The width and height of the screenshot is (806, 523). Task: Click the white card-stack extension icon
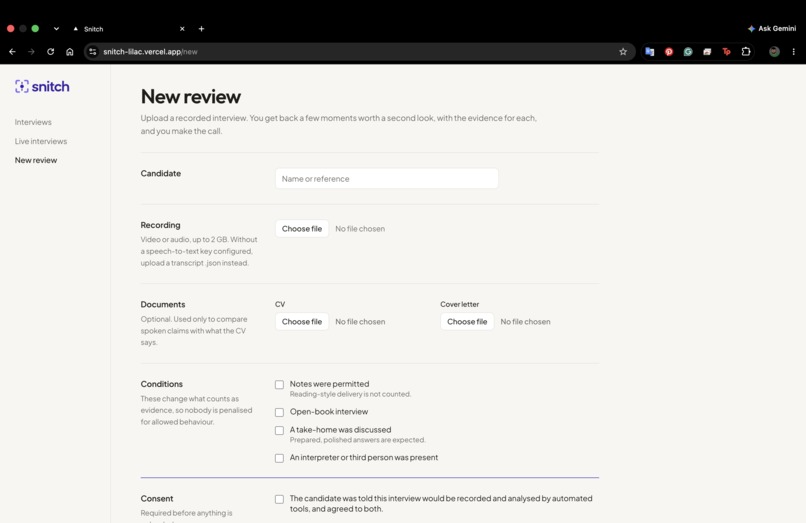pos(707,51)
